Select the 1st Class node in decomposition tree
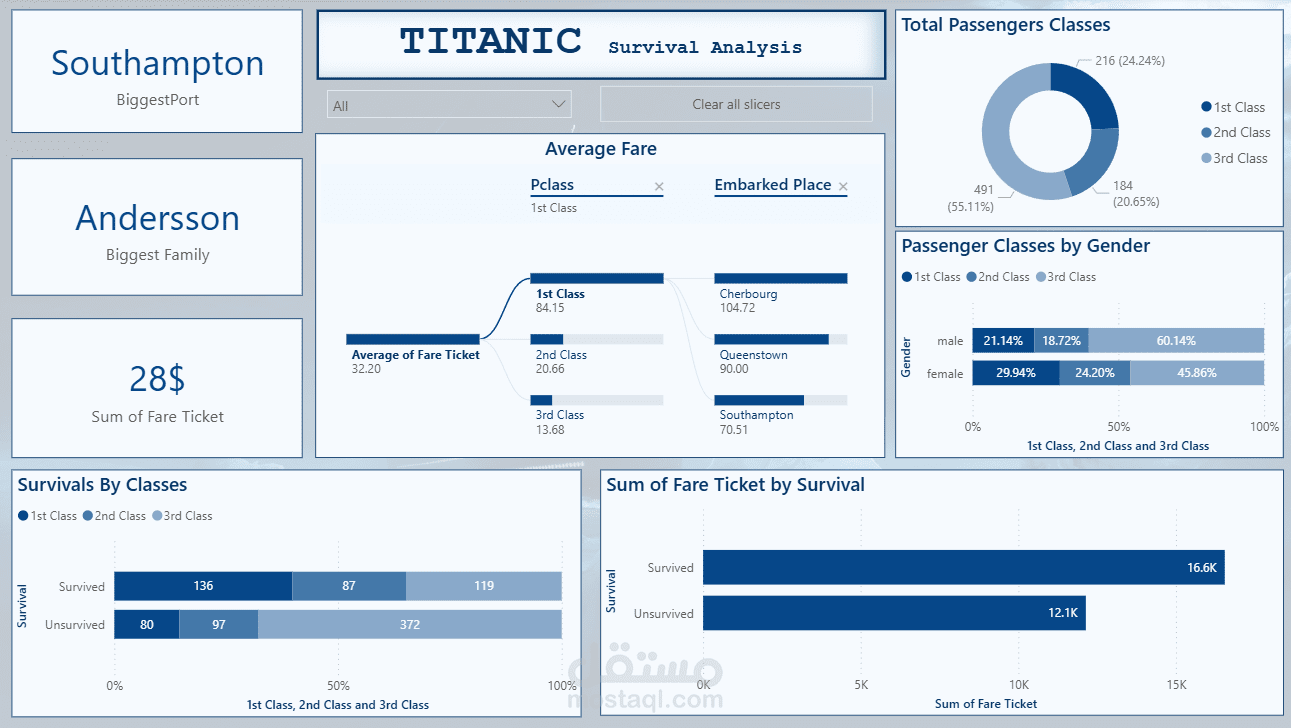The width and height of the screenshot is (1291, 728). (596, 278)
